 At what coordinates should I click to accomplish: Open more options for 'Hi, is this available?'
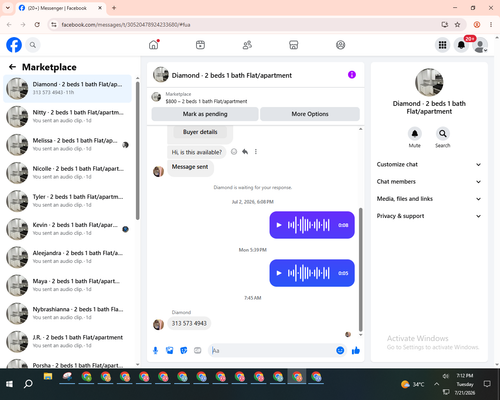[x=256, y=152]
